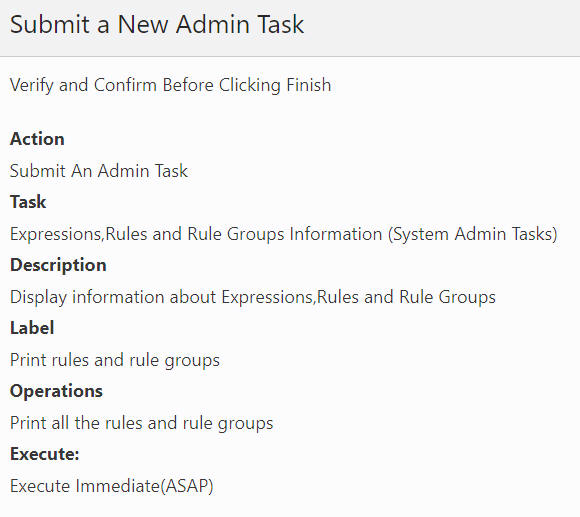This screenshot has width=580, height=517.
Task: Click the gray header bar beside the title
Action: pos(440,26)
